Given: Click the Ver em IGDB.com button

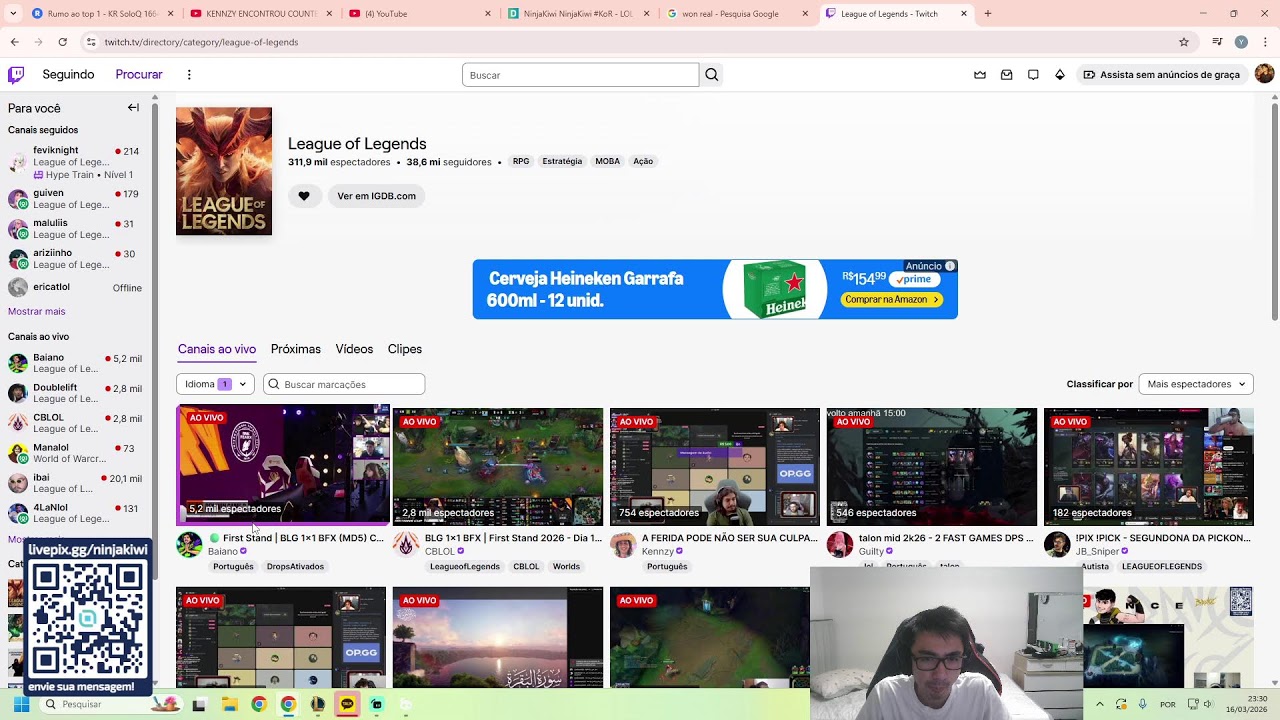Looking at the screenshot, I should [x=376, y=196].
